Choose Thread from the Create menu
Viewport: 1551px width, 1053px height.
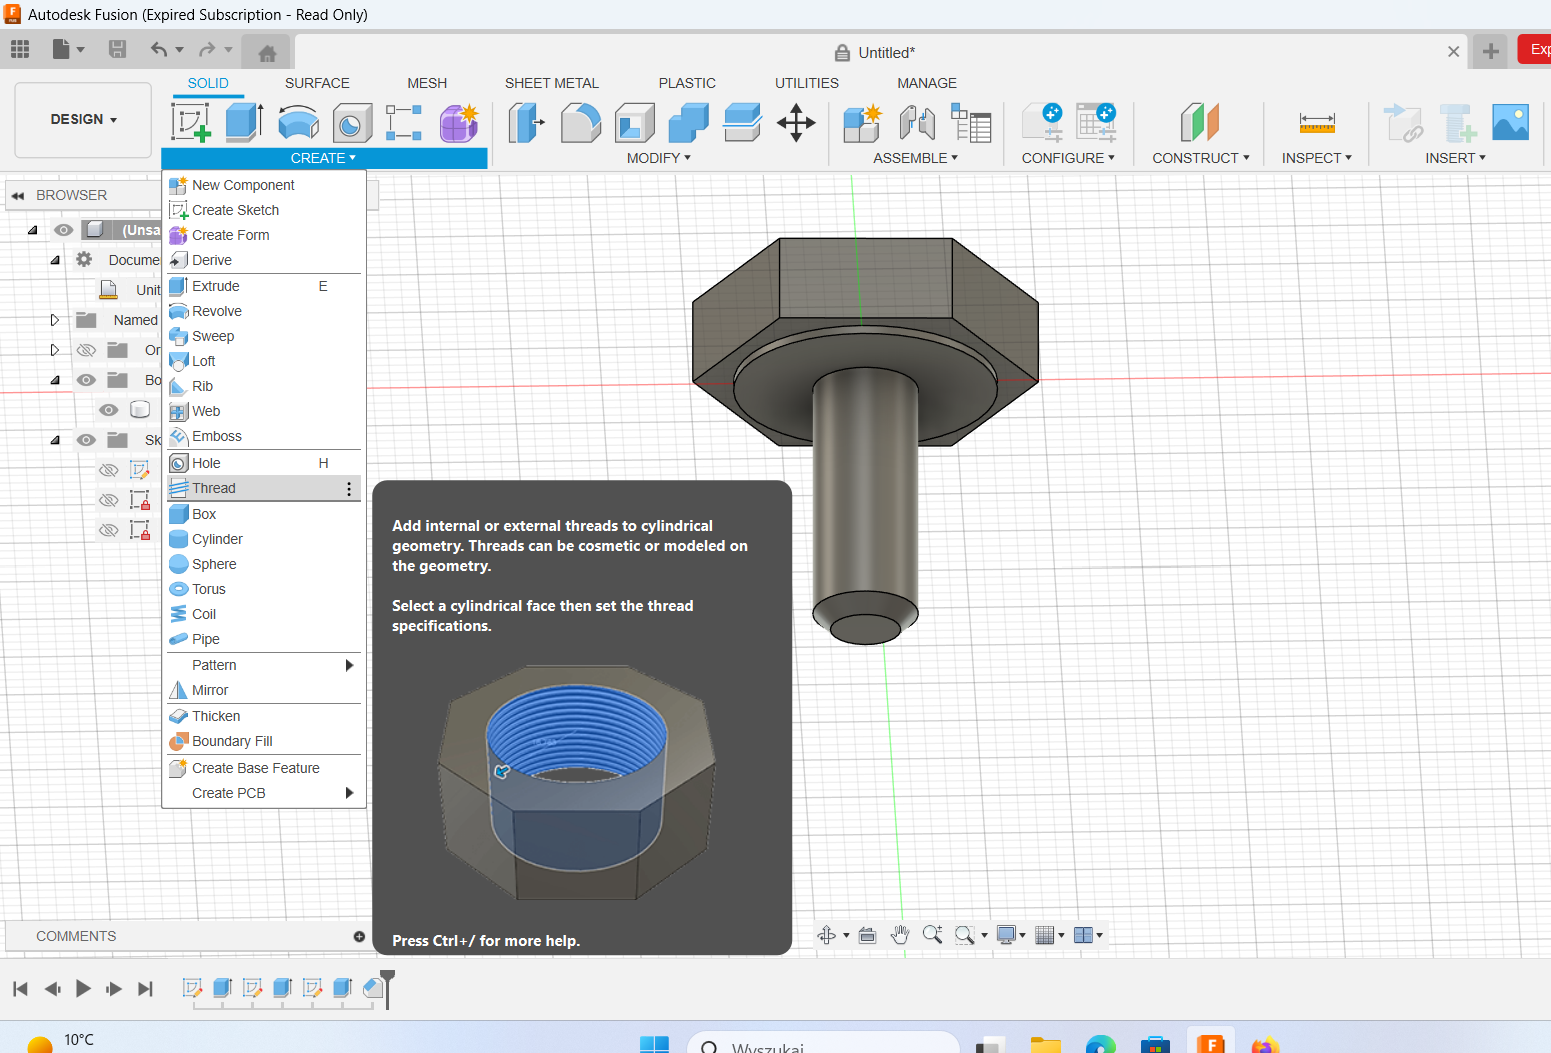264,488
